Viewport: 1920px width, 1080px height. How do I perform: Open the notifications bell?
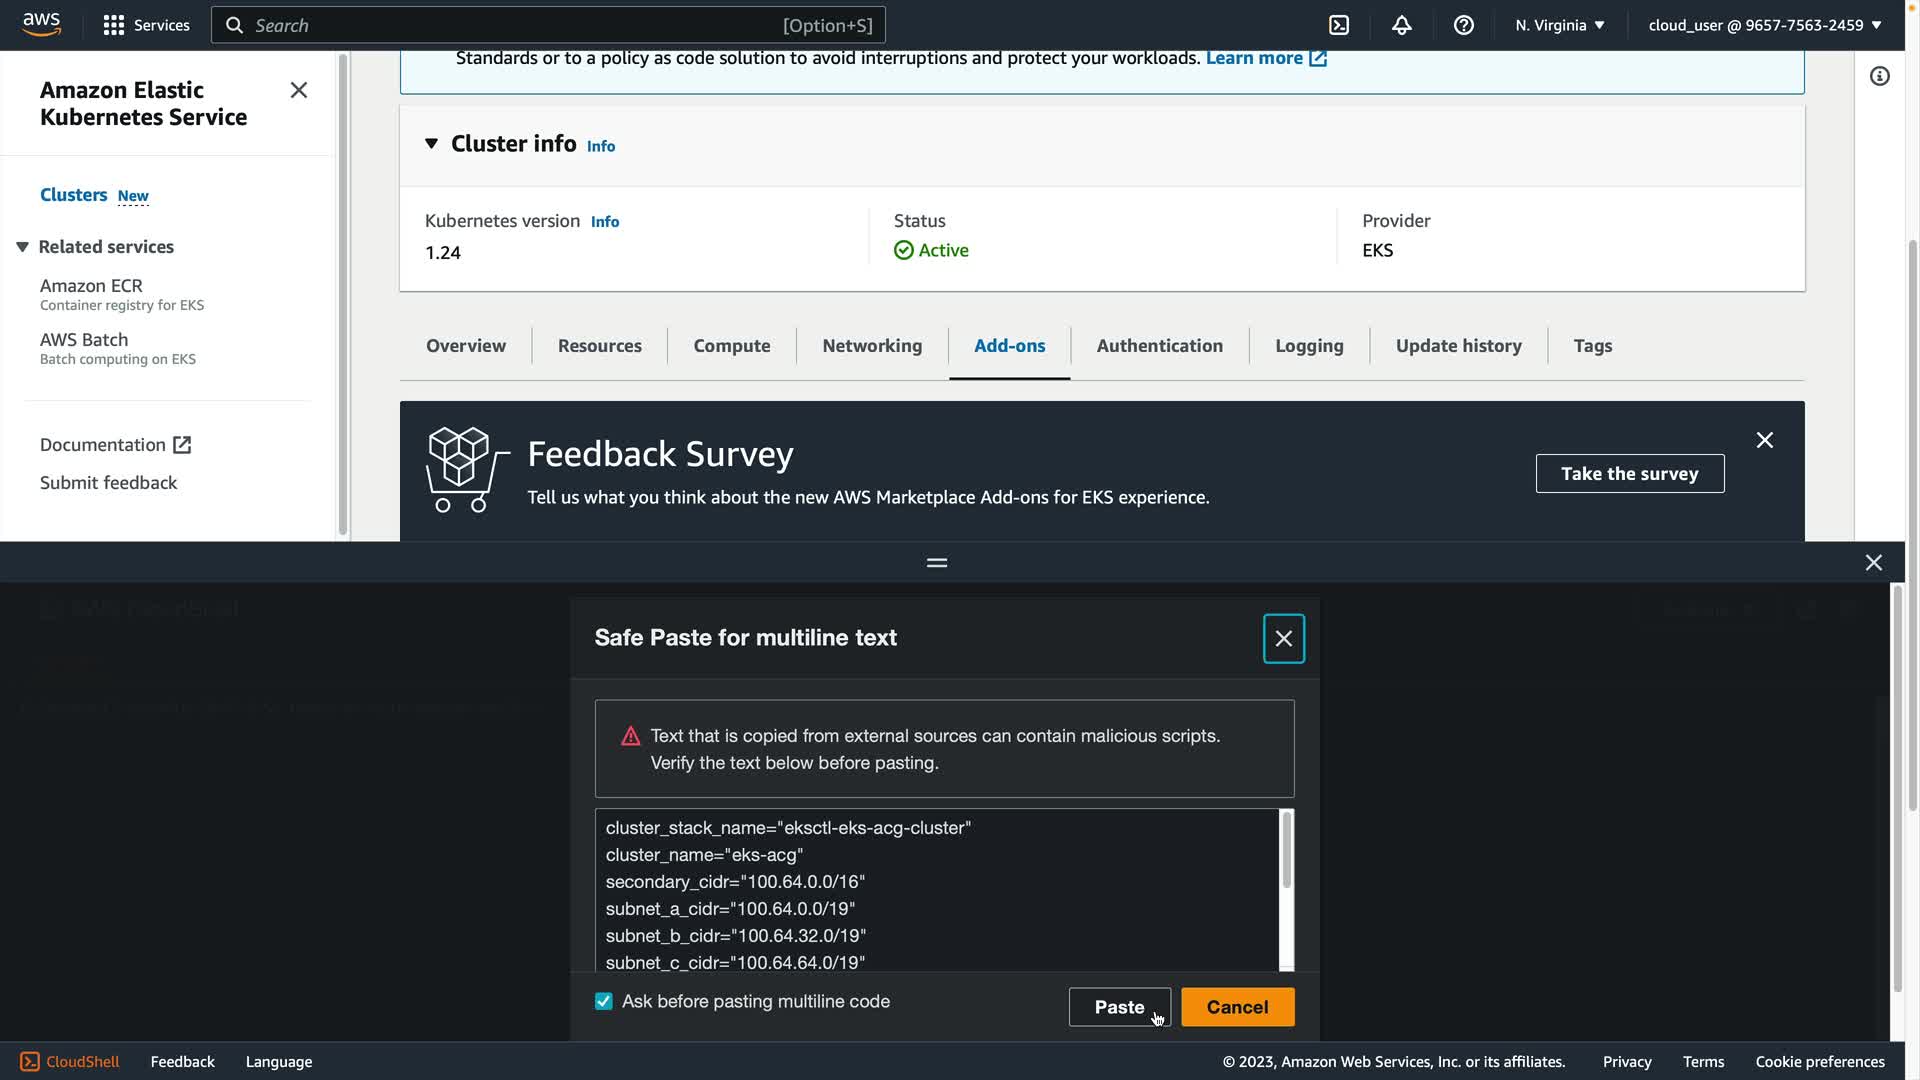[1401, 25]
